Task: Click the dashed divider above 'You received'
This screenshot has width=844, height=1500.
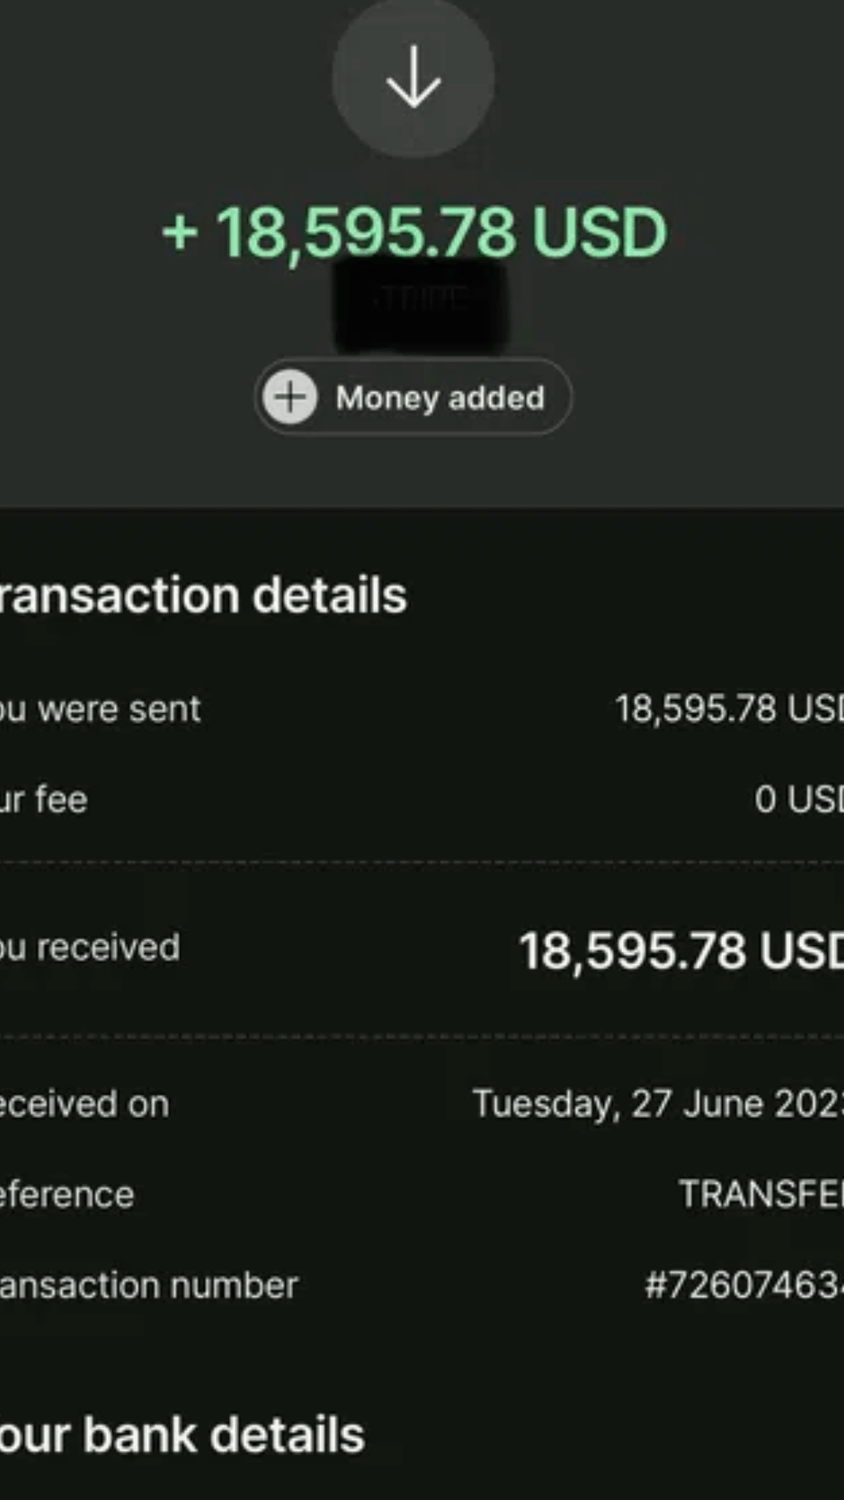Action: point(422,861)
